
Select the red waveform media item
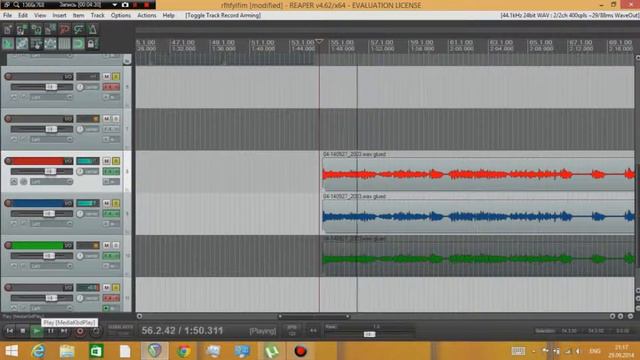tap(478, 174)
